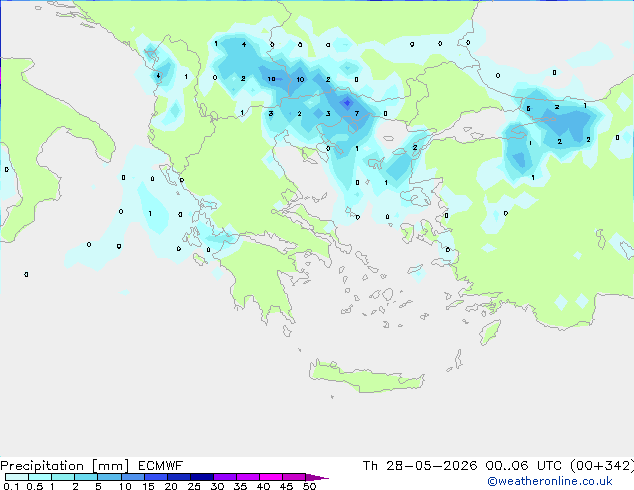The image size is (634, 490).
Task: Click the darkest blue precipitation core on the map
Action: 347,103
